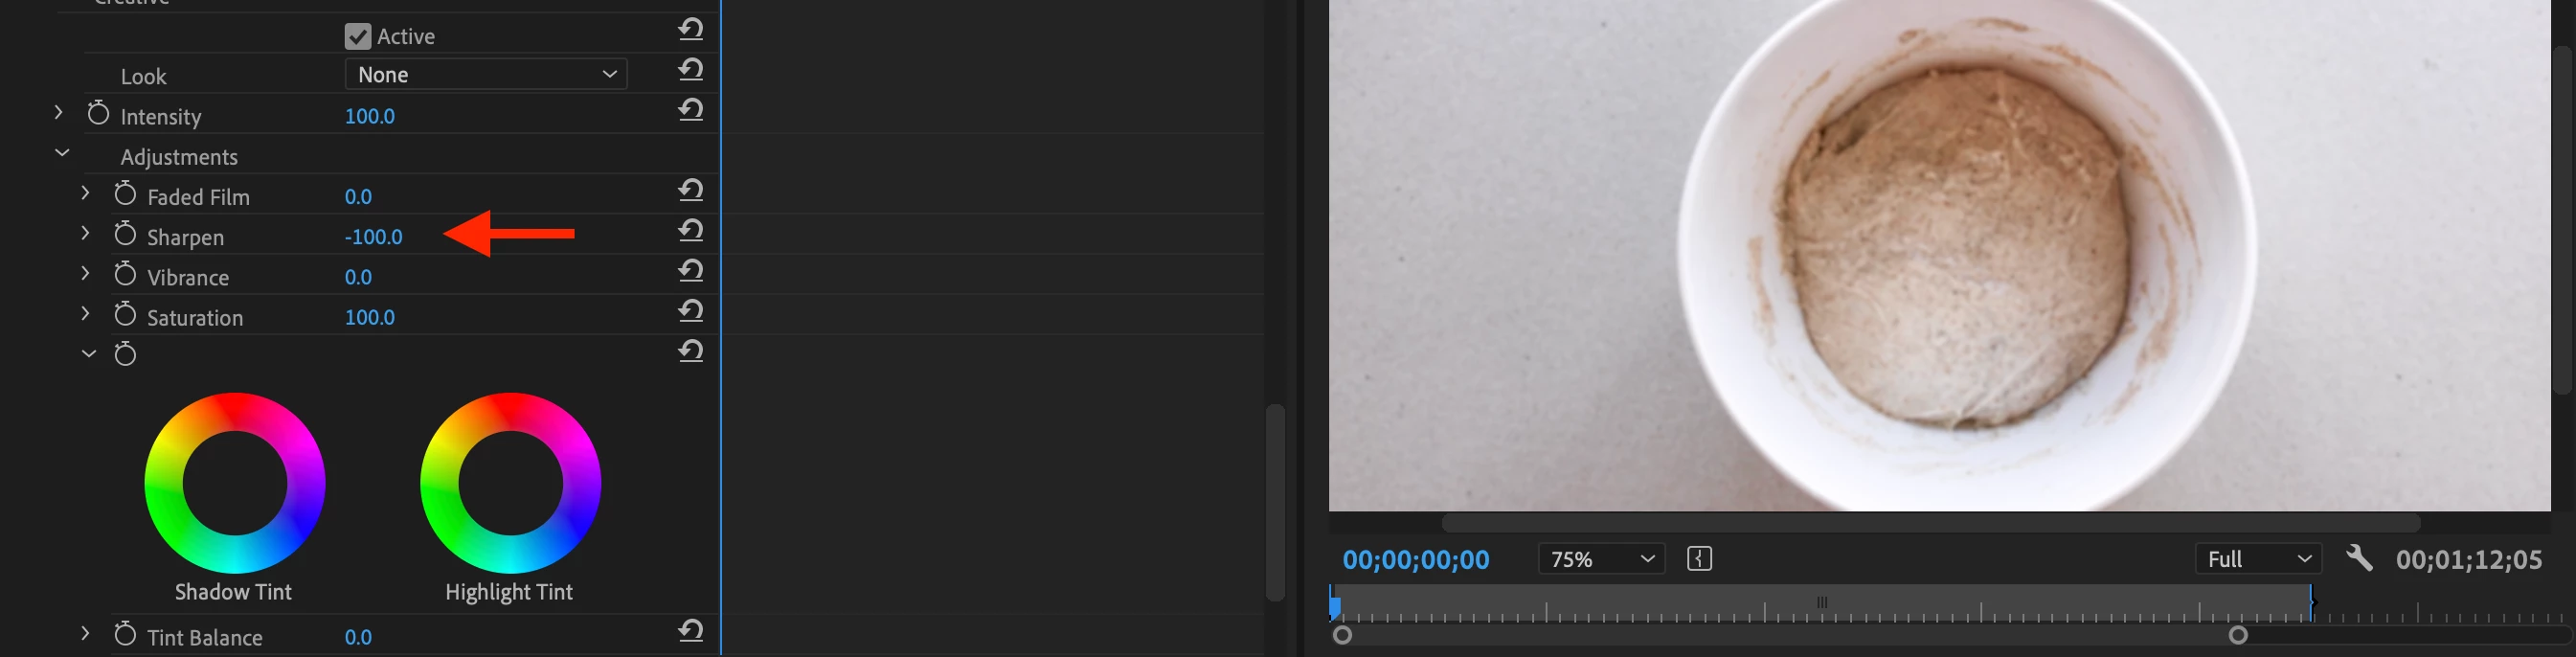
Task: Open the Full playback resolution dropdown
Action: [x=2258, y=559]
